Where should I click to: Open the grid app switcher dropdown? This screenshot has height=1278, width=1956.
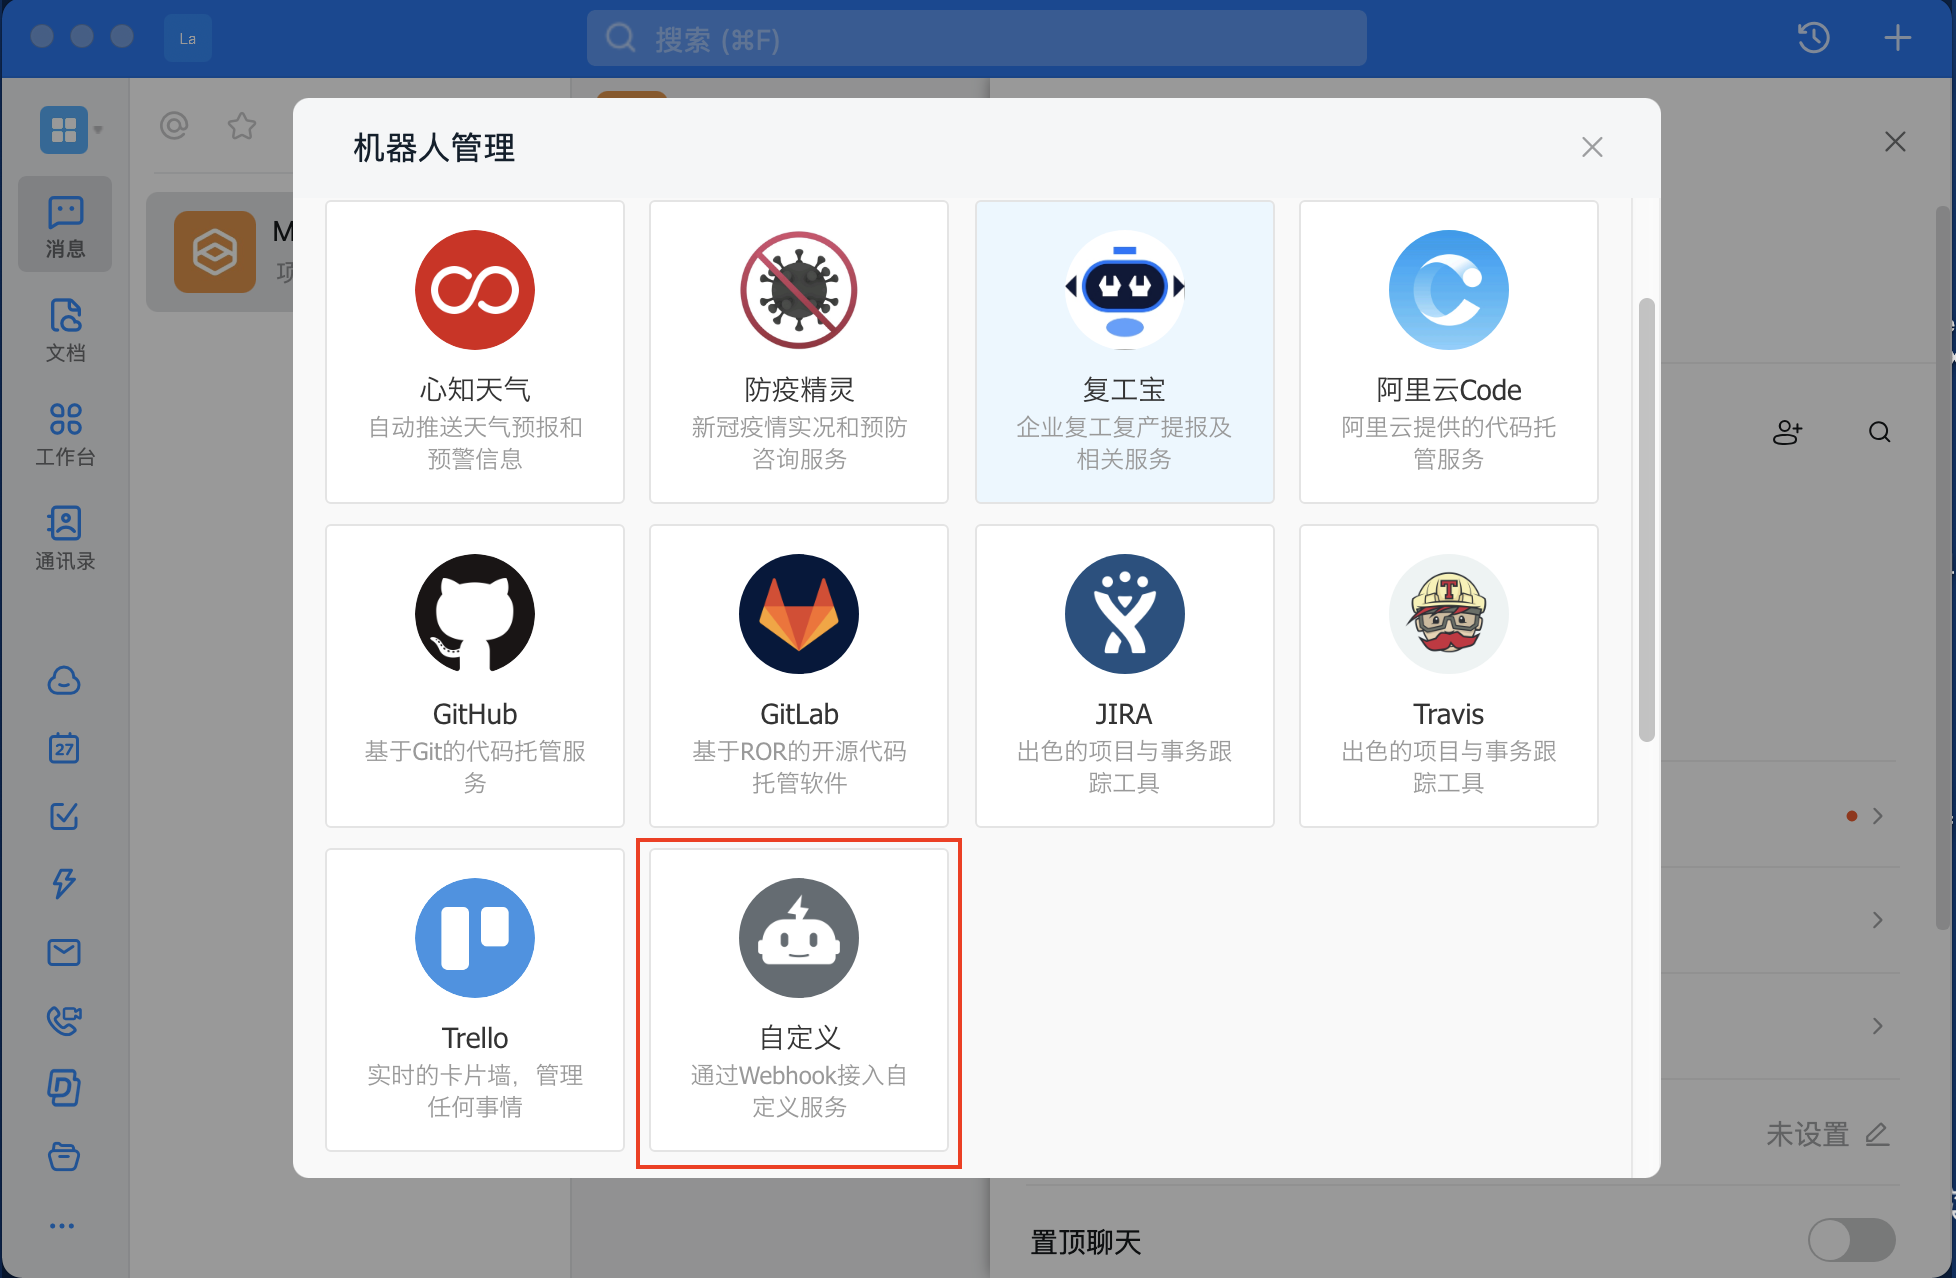coord(71,130)
